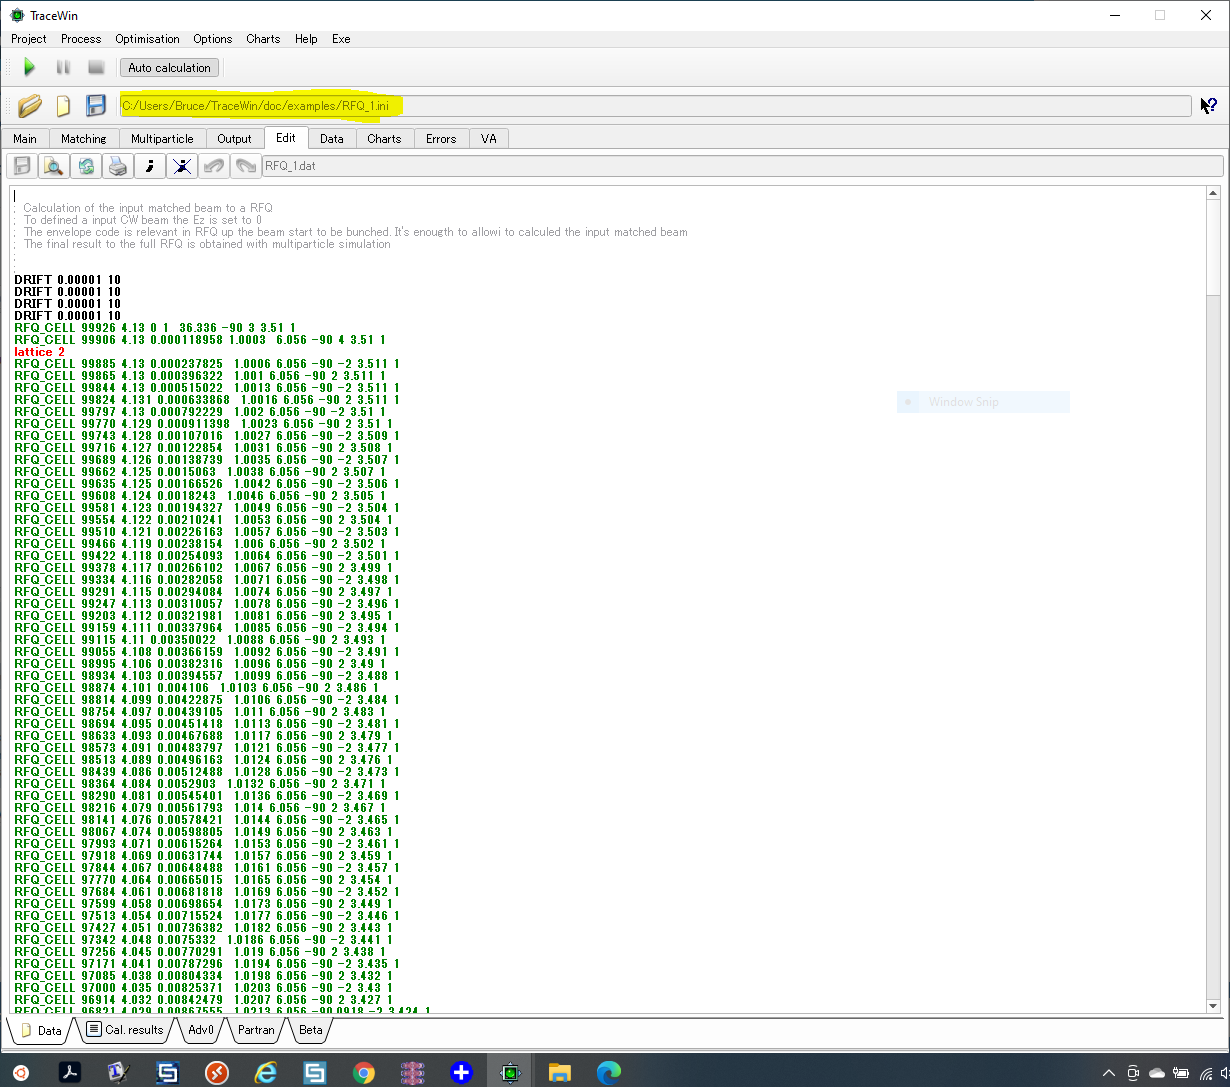Open the Beta bottom tab

311,1029
